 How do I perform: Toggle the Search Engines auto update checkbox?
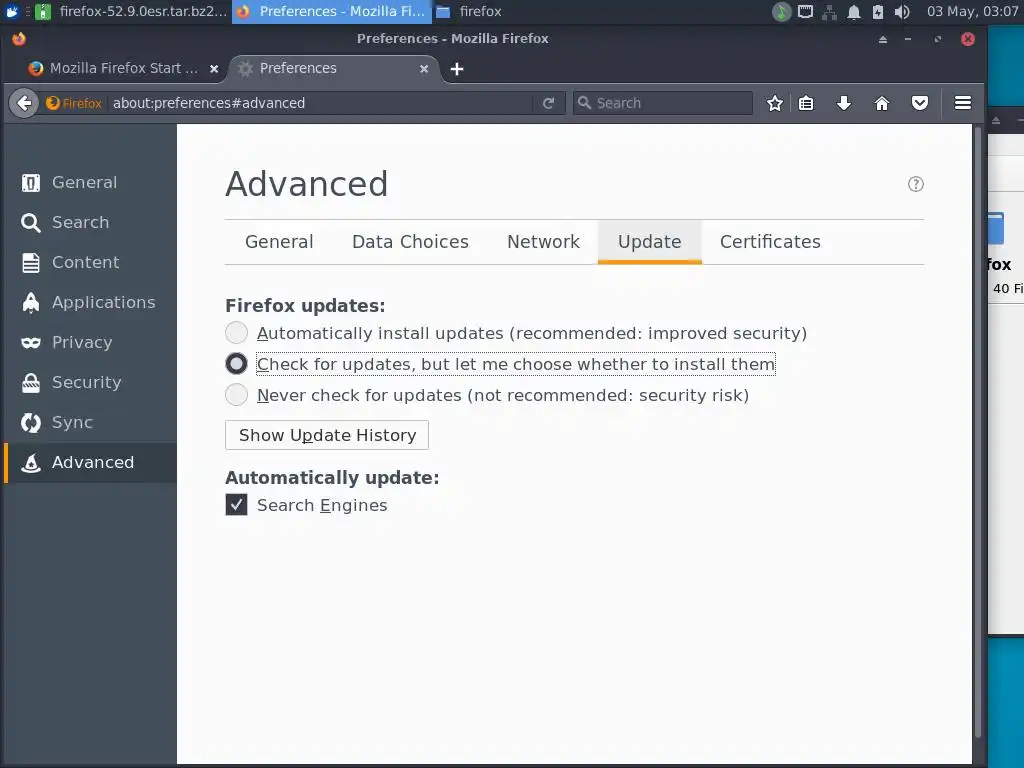tap(236, 505)
